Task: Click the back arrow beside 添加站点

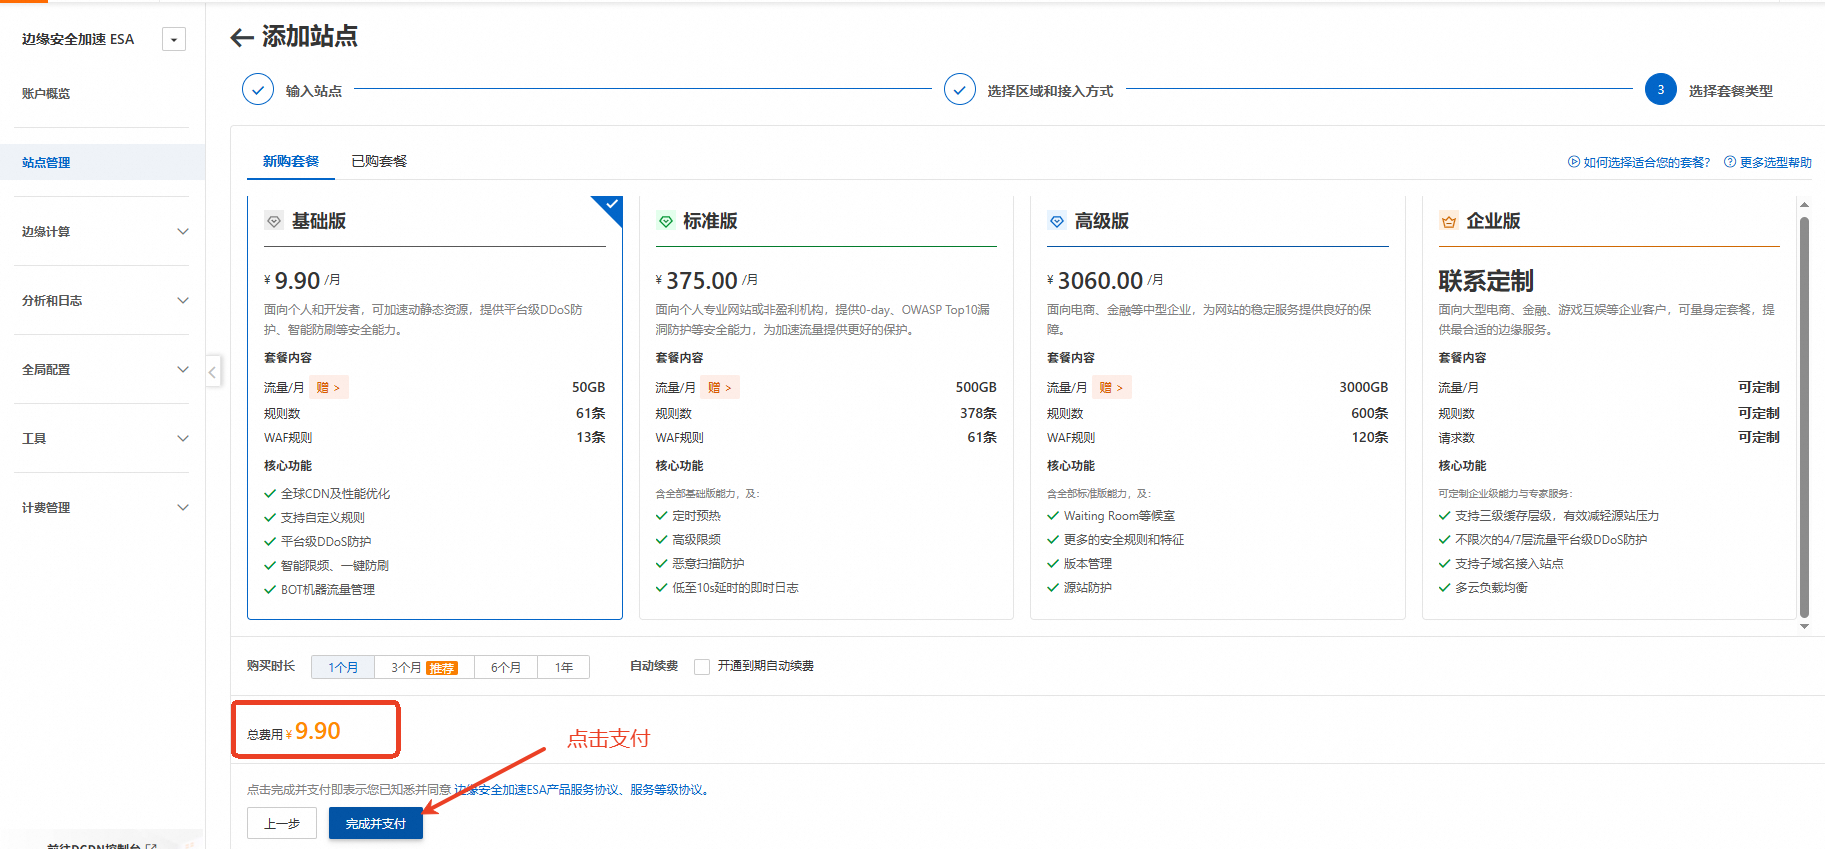Action: tap(241, 38)
